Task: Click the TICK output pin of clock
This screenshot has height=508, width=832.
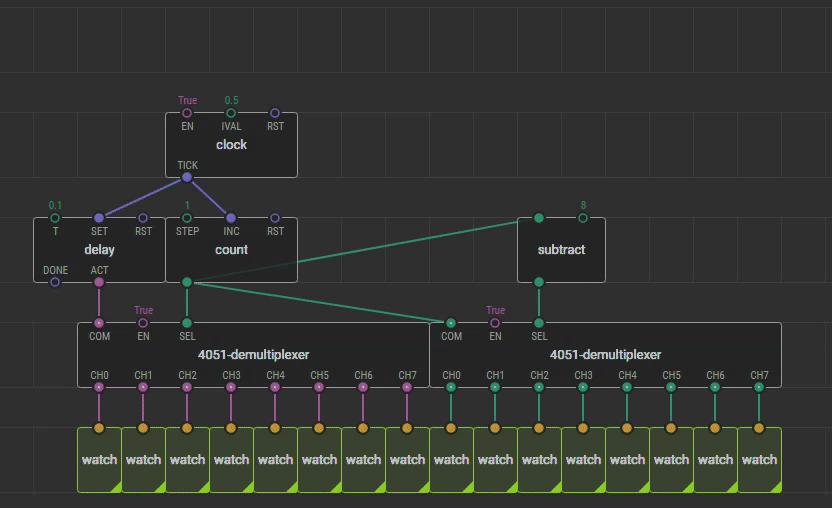Action: 187,177
